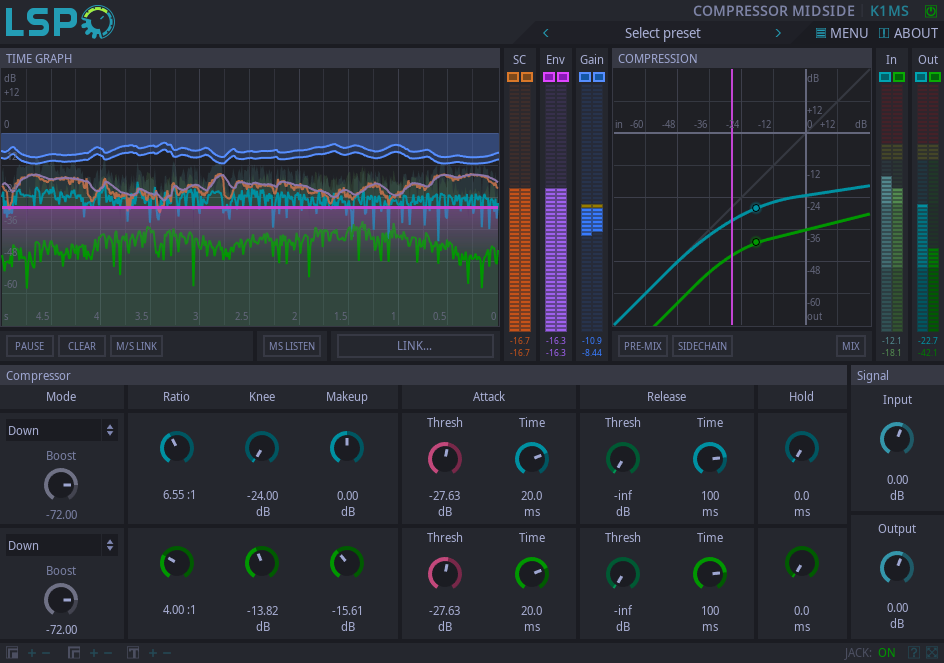Toggle the left magenta Env meter channel
Screen dimensions: 944x663
point(549,77)
